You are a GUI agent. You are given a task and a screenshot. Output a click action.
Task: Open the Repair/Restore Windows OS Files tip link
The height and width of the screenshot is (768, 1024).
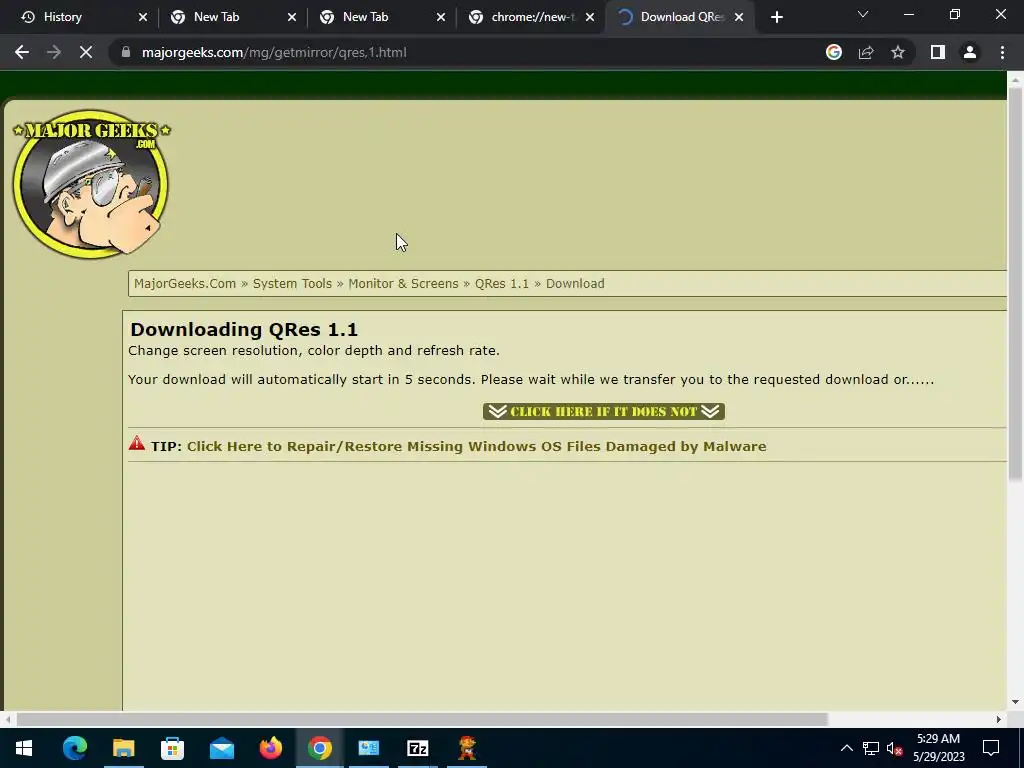click(x=477, y=447)
